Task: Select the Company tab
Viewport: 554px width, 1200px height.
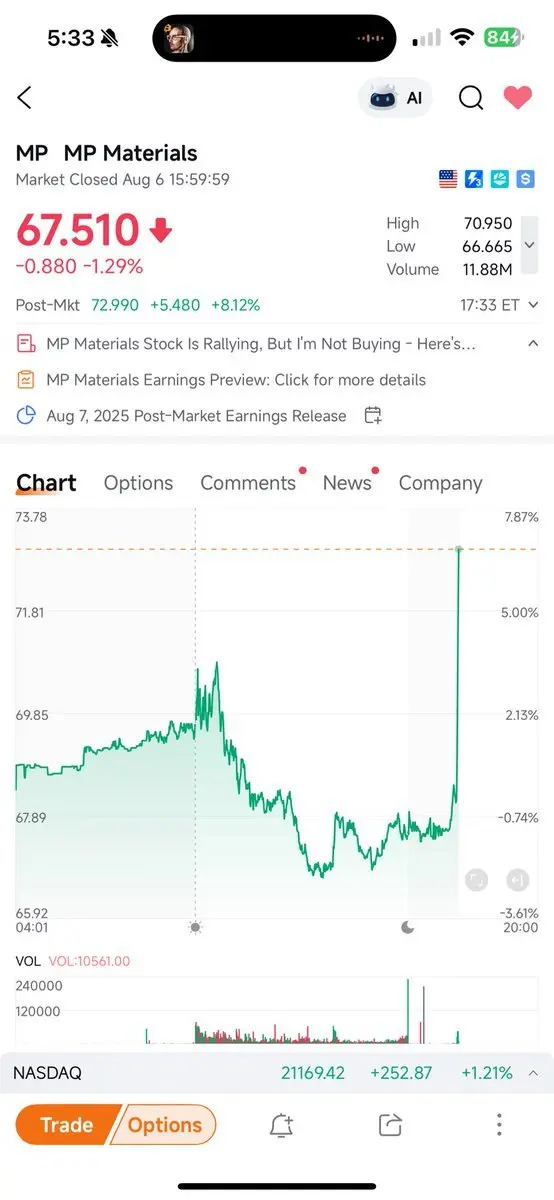Action: point(440,483)
